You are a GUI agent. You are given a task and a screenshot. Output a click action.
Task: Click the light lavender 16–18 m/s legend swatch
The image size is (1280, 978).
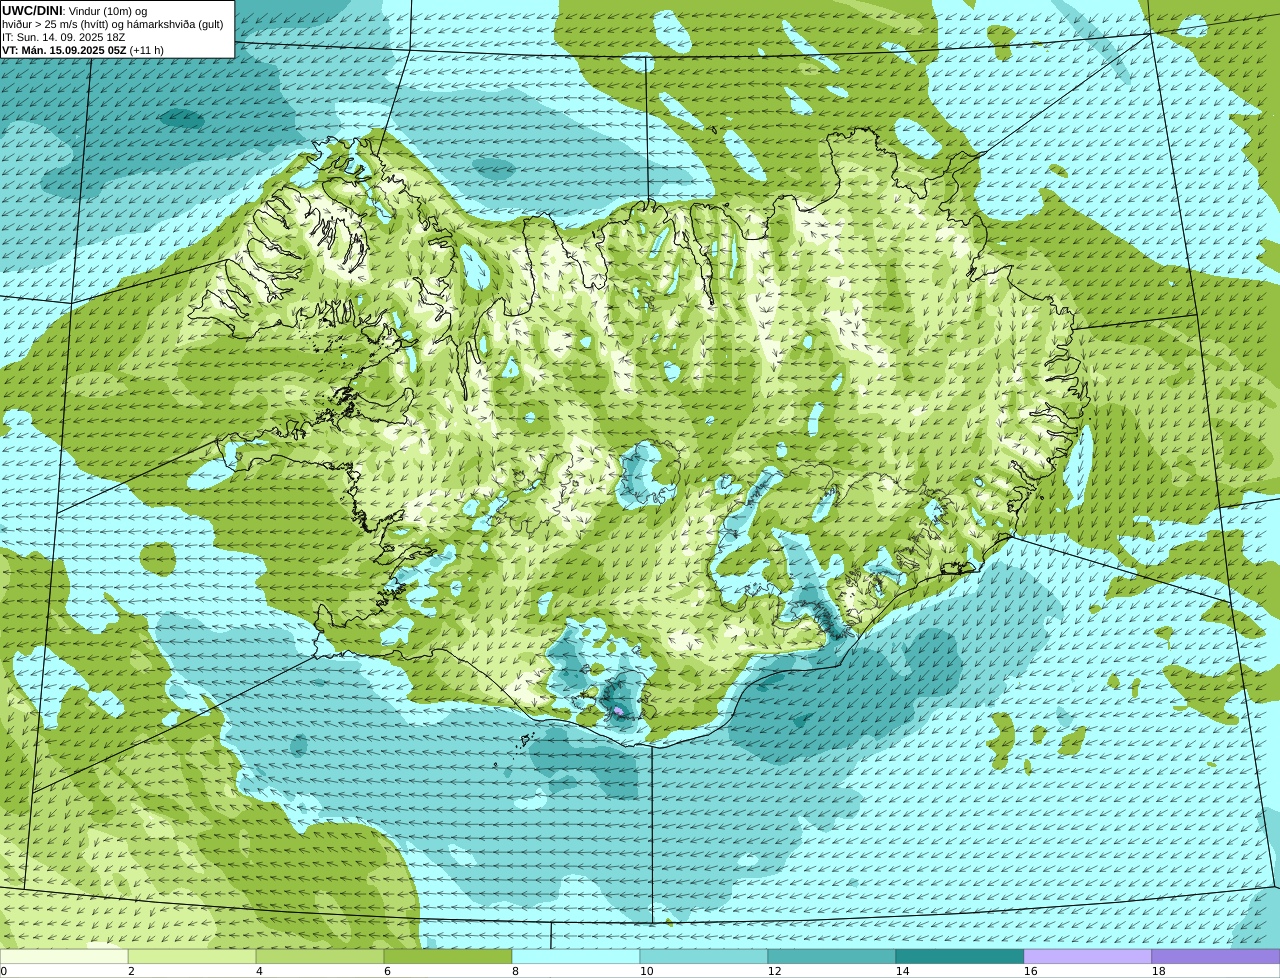pyautogui.click(x=1088, y=956)
